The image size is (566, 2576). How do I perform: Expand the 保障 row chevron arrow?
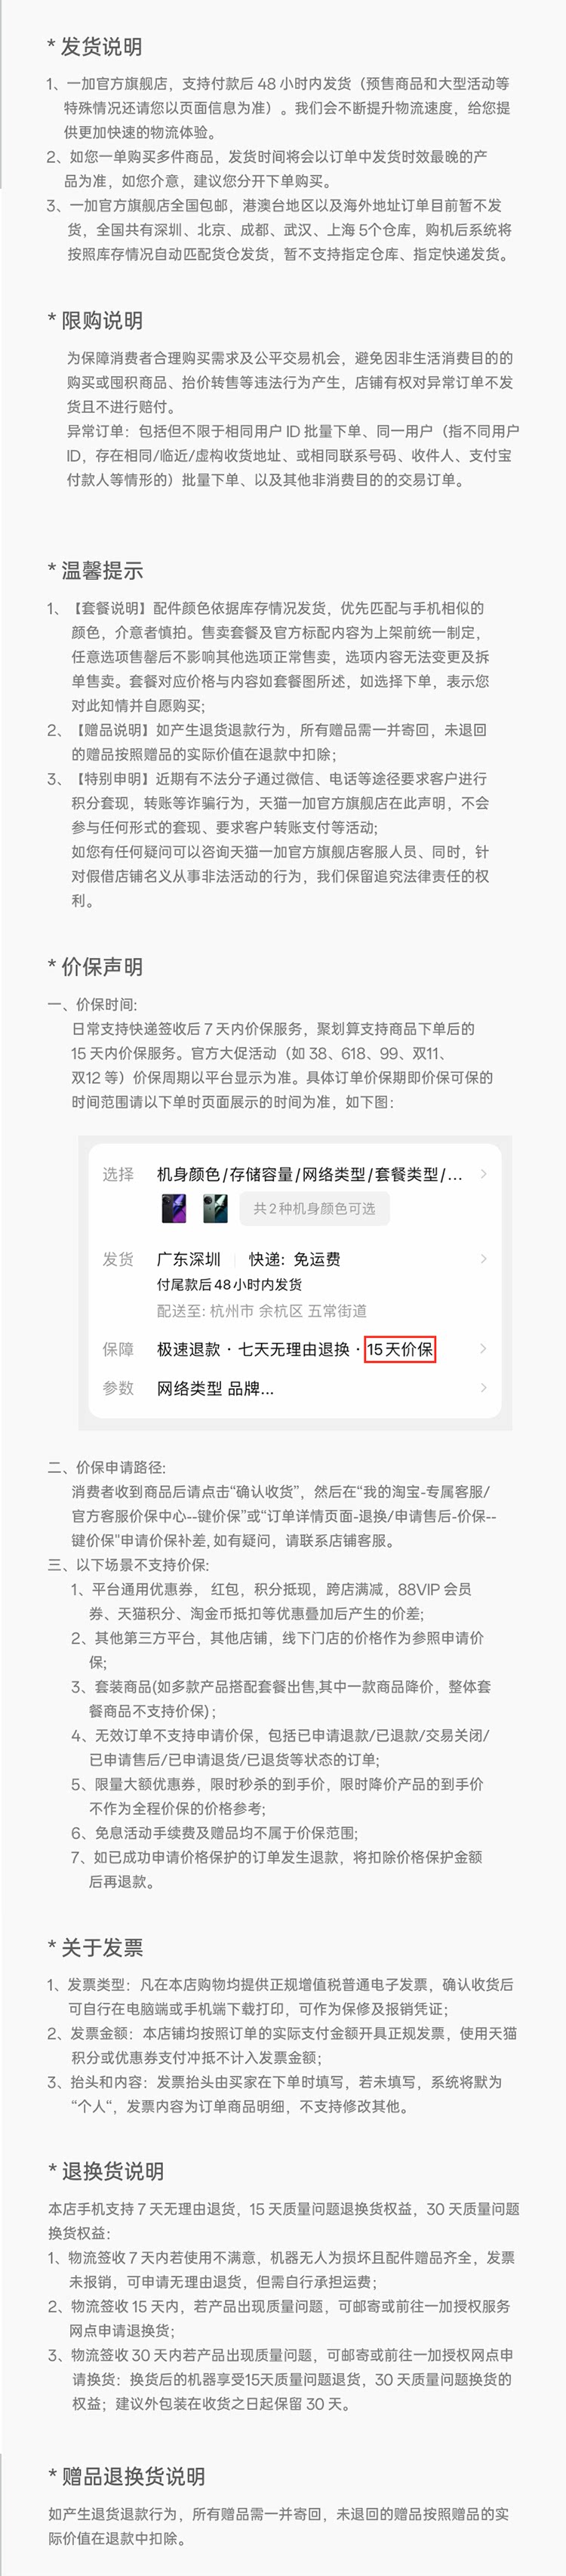click(x=484, y=1349)
